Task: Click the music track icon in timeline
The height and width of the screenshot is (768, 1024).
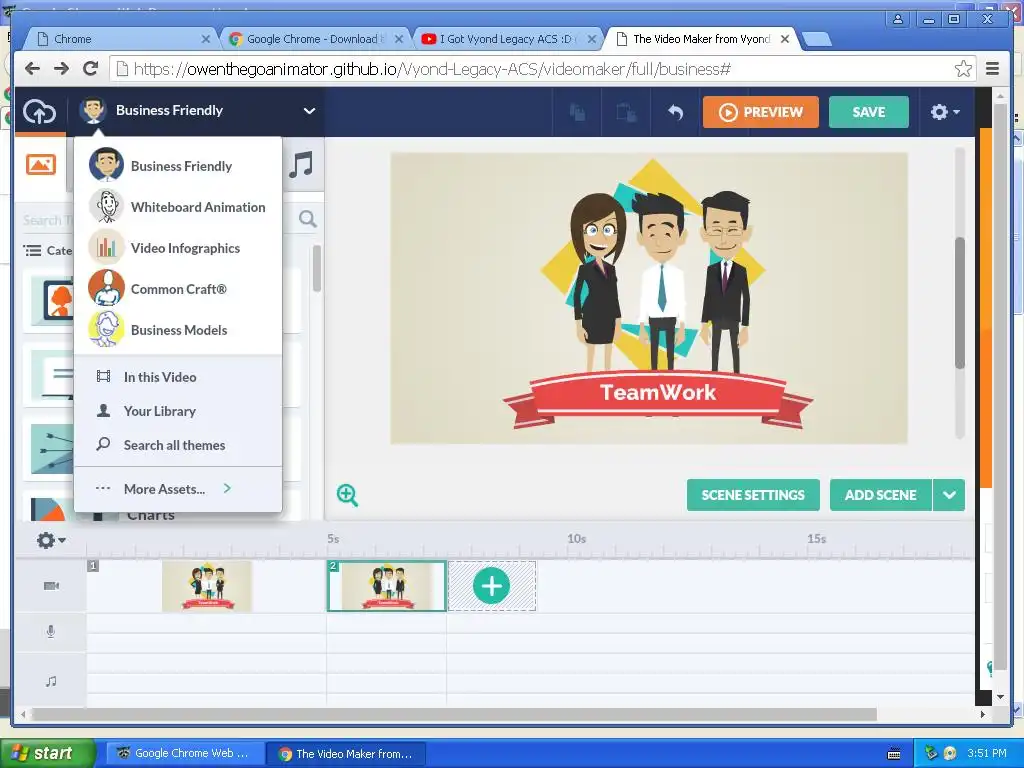Action: click(51, 681)
